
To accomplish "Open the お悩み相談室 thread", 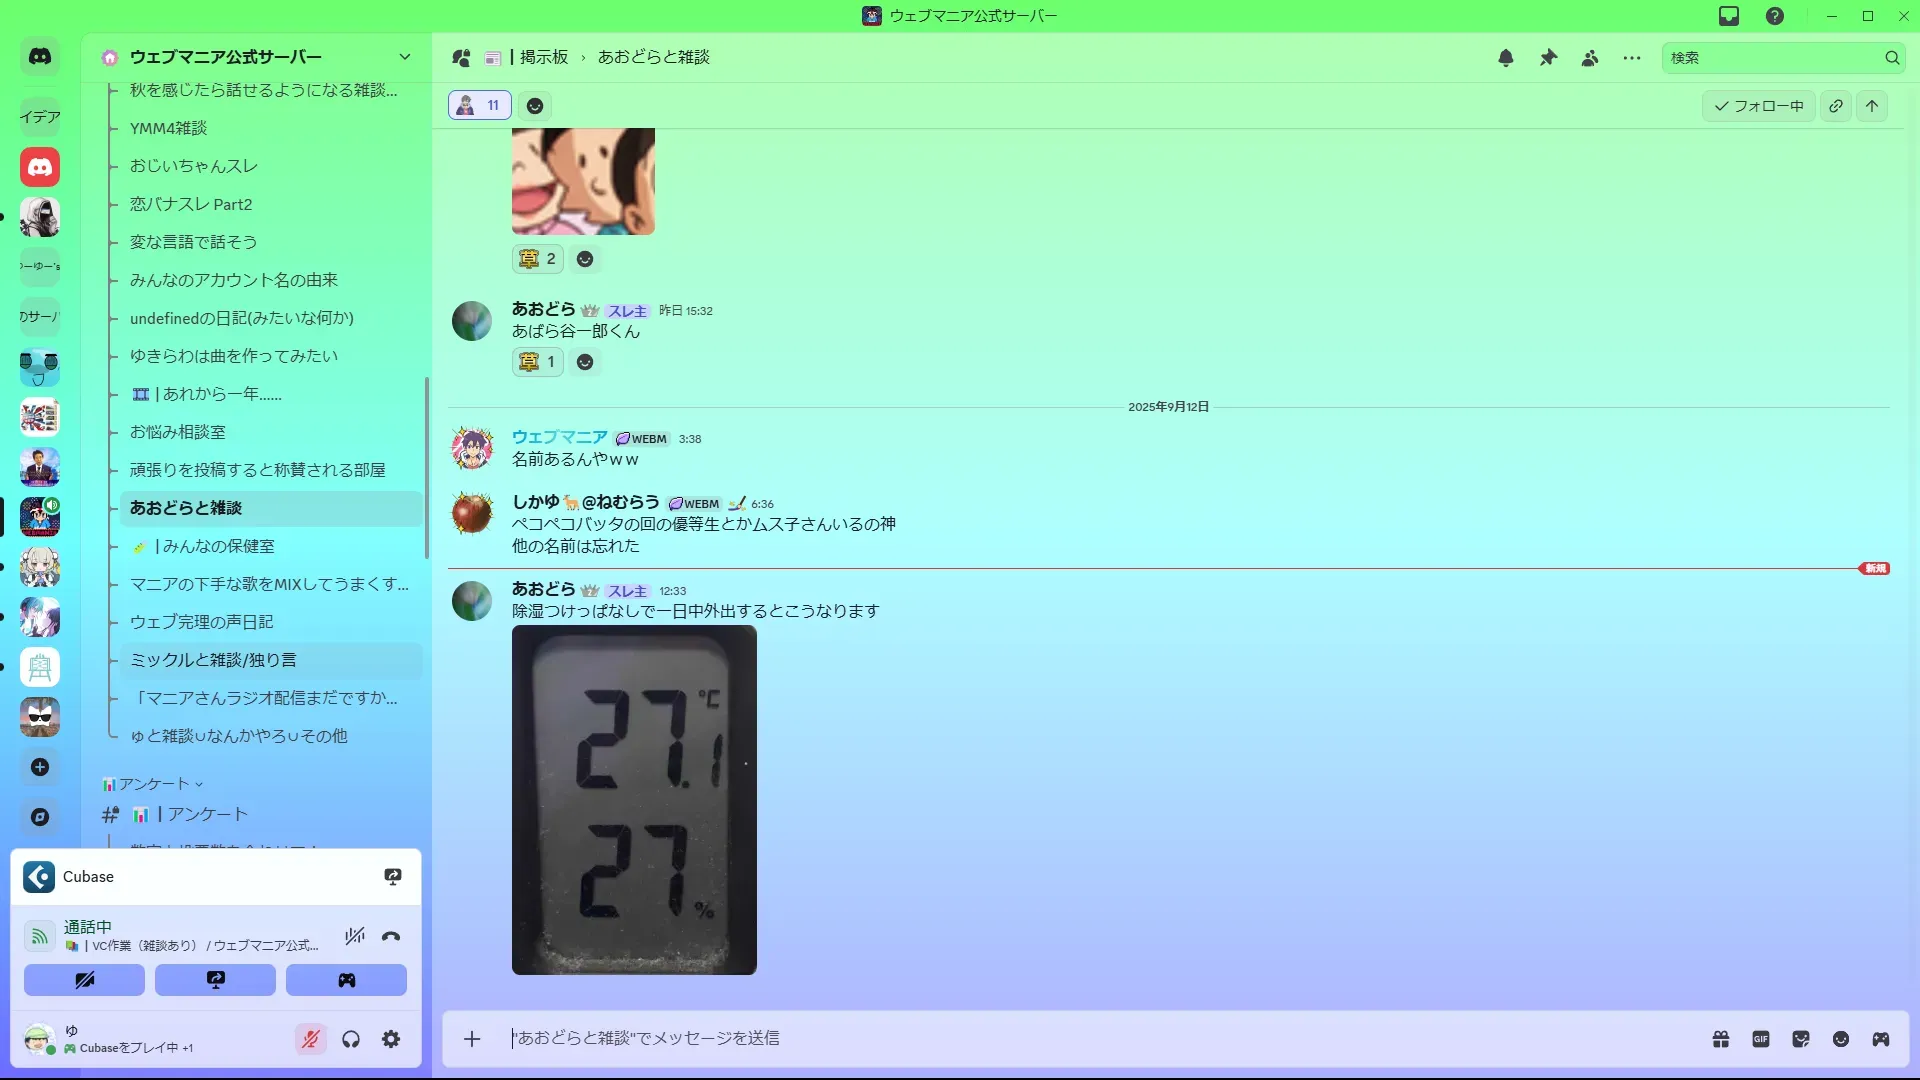I will (178, 432).
